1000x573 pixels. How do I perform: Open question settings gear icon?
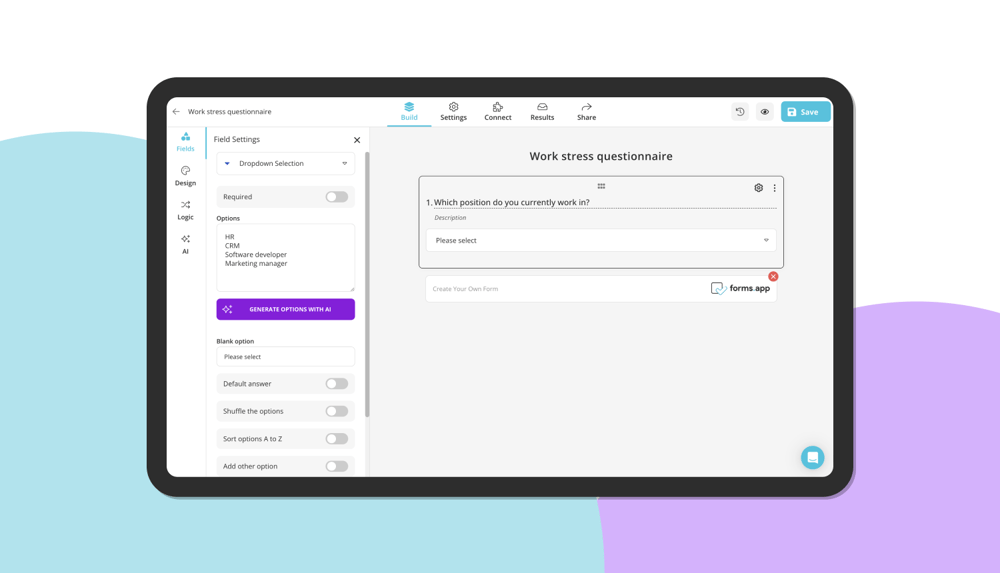tap(758, 188)
